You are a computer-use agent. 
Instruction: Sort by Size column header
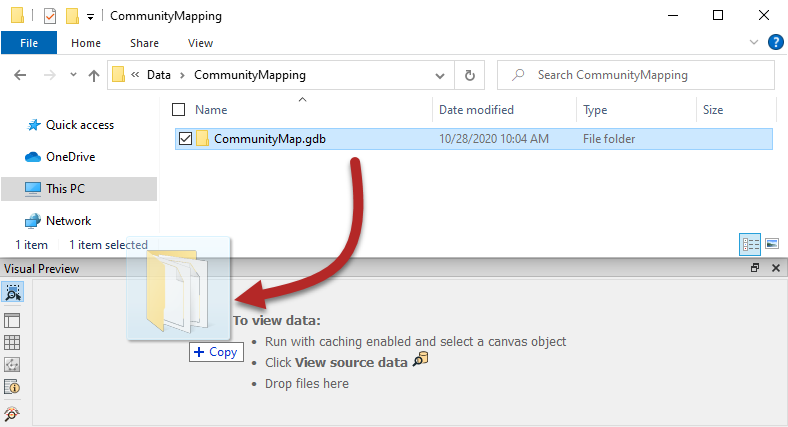(x=713, y=110)
